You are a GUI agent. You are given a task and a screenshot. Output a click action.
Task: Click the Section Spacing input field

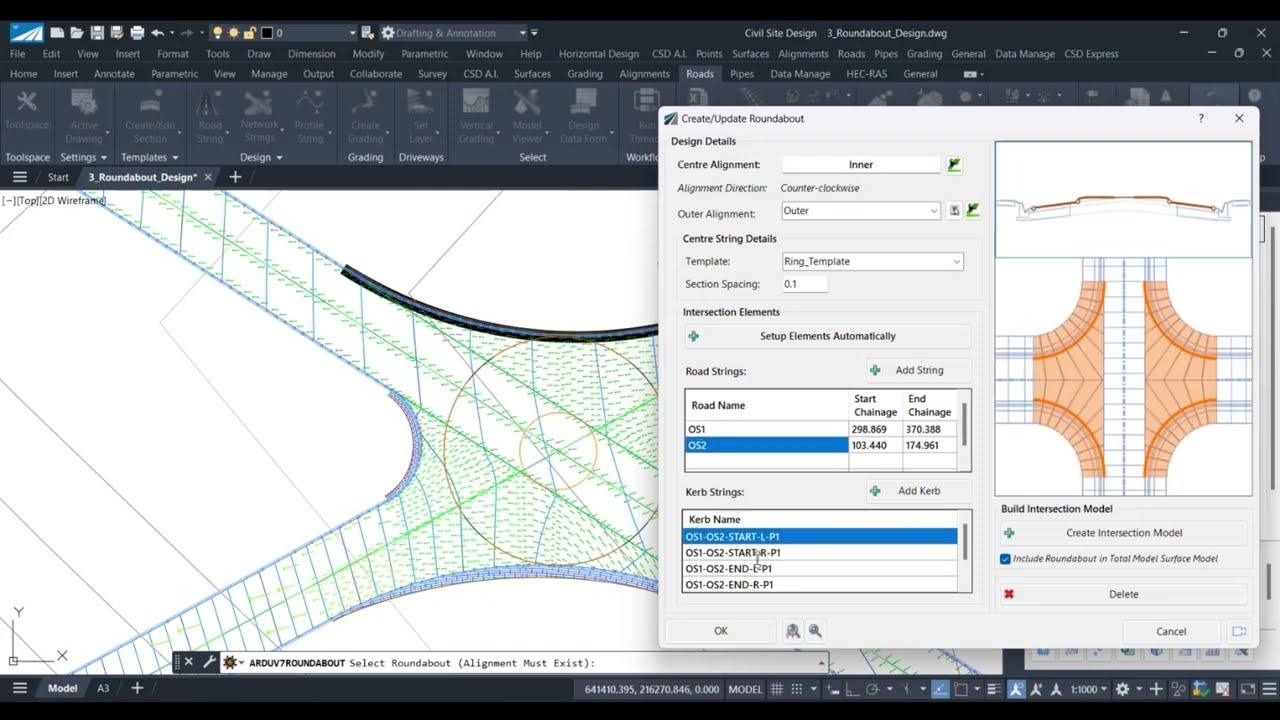(805, 284)
